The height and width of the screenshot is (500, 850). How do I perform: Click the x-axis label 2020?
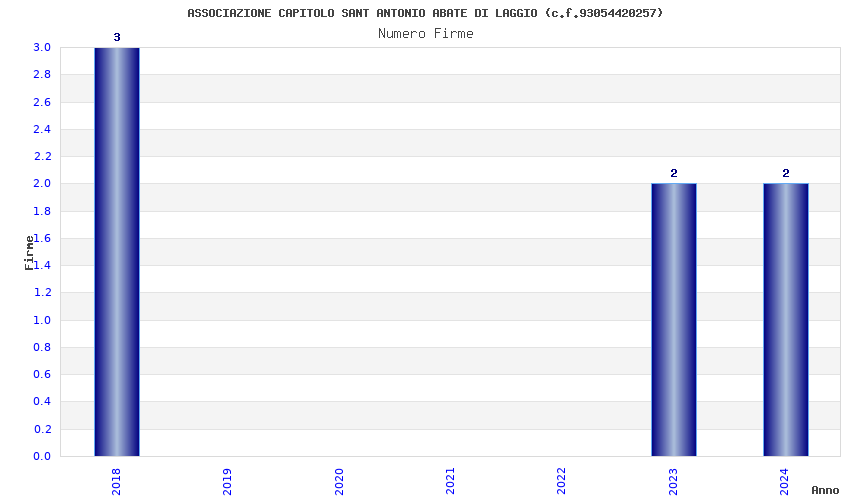coord(339,482)
